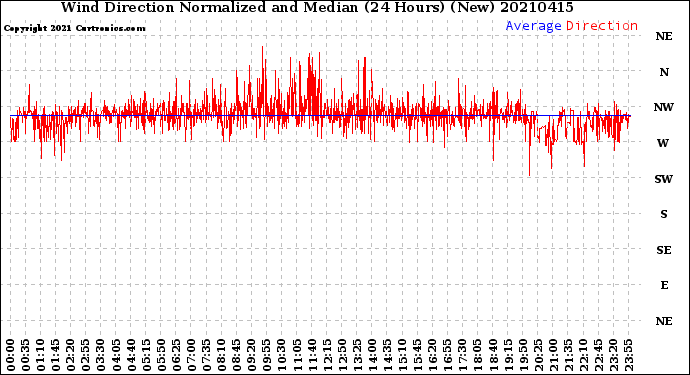The height and width of the screenshot is (375, 690).
Task: Select the E axis label
Action: (x=664, y=285)
